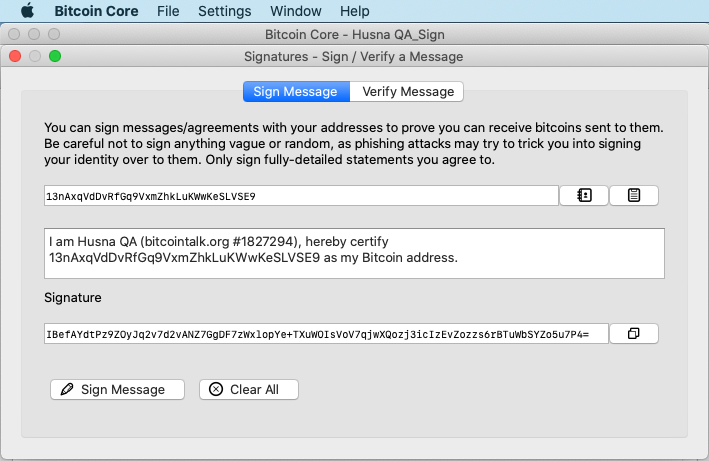This screenshot has height=461, width=709.
Task: Zoom the Signatures window with green button
Action: [x=55, y=56]
